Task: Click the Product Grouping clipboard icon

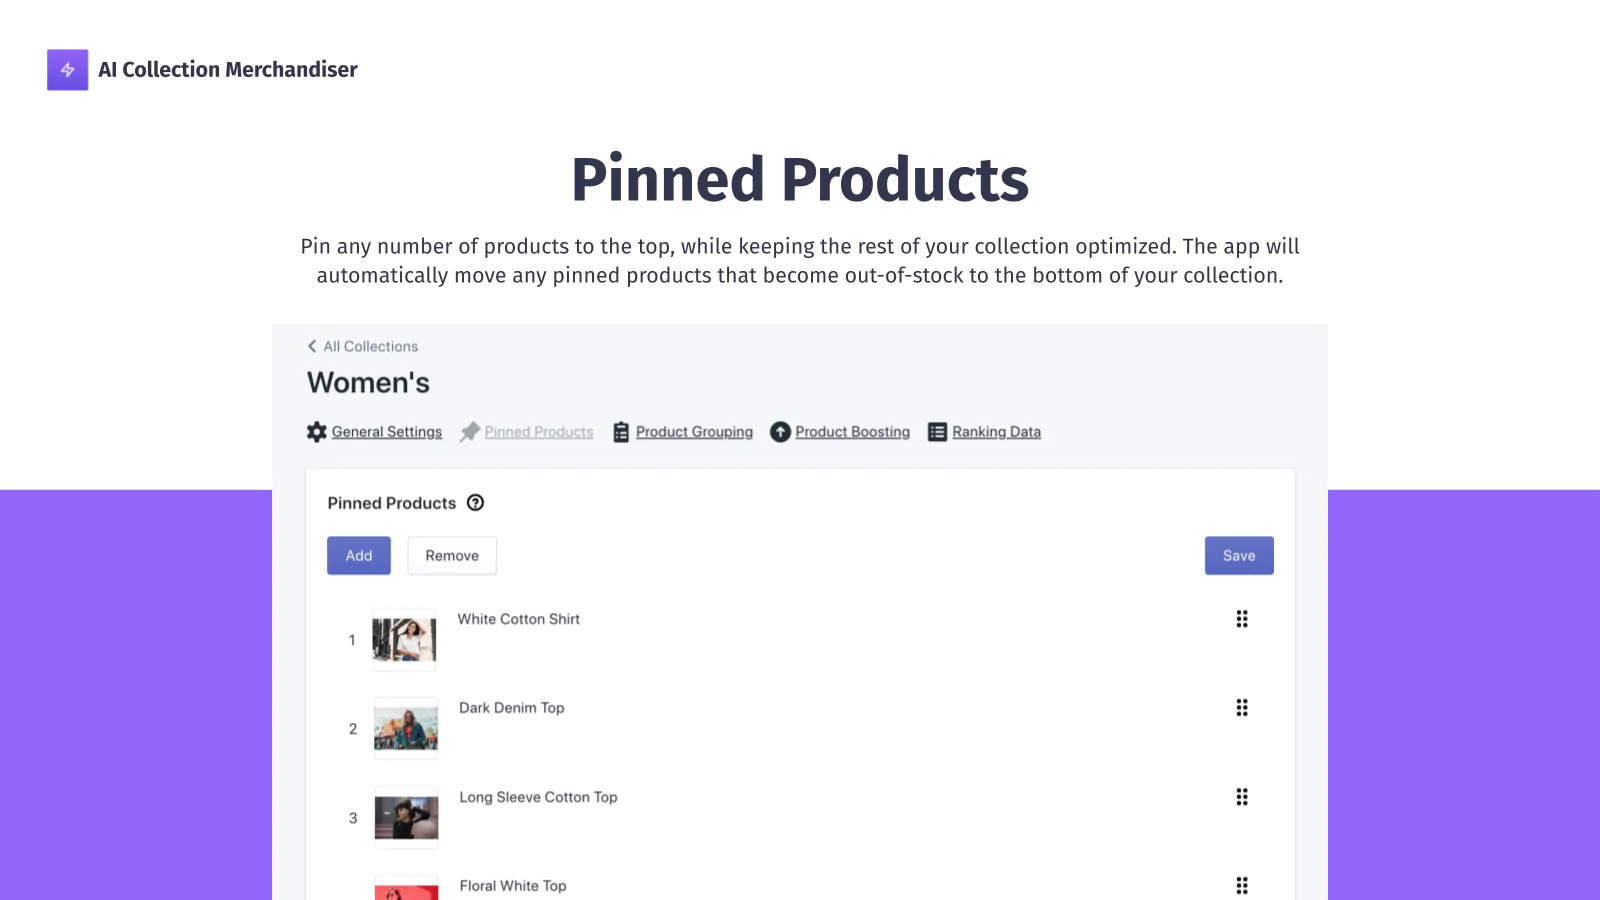Action: tap(621, 432)
